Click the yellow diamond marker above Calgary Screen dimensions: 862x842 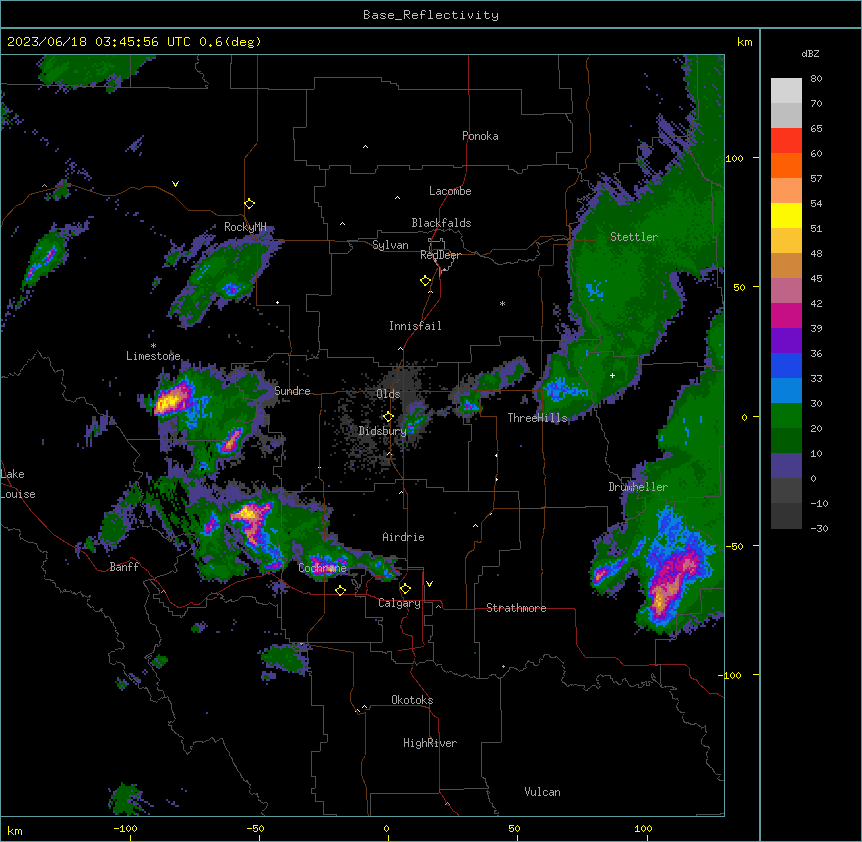coord(405,589)
